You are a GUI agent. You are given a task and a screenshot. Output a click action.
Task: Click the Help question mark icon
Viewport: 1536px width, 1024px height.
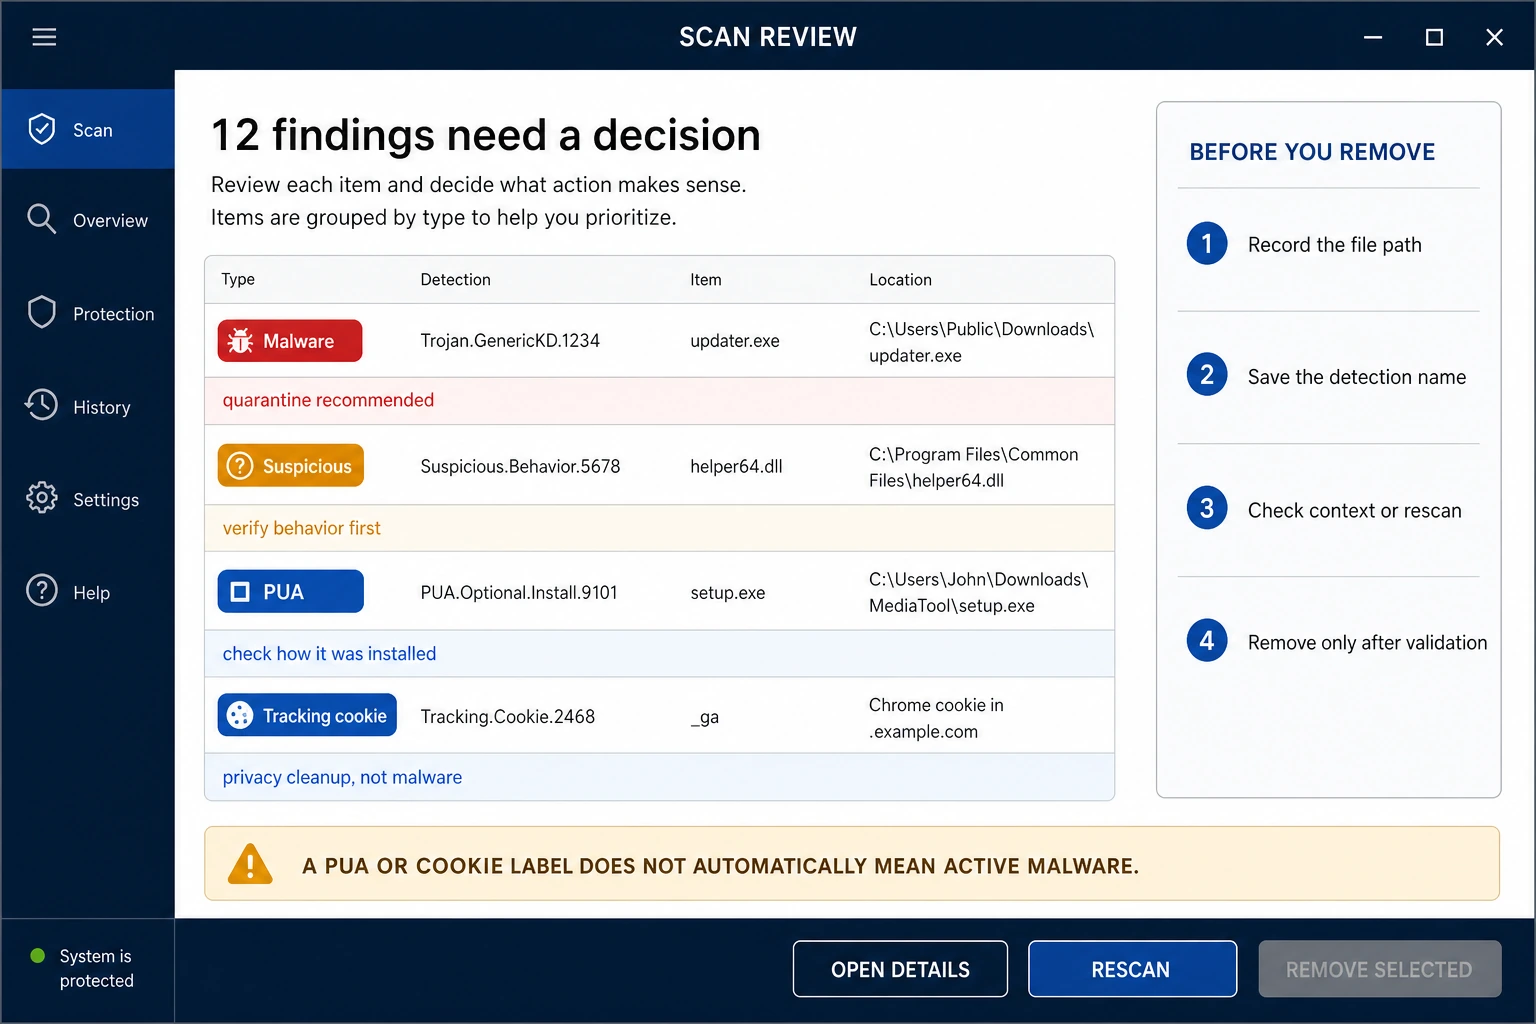click(x=41, y=591)
